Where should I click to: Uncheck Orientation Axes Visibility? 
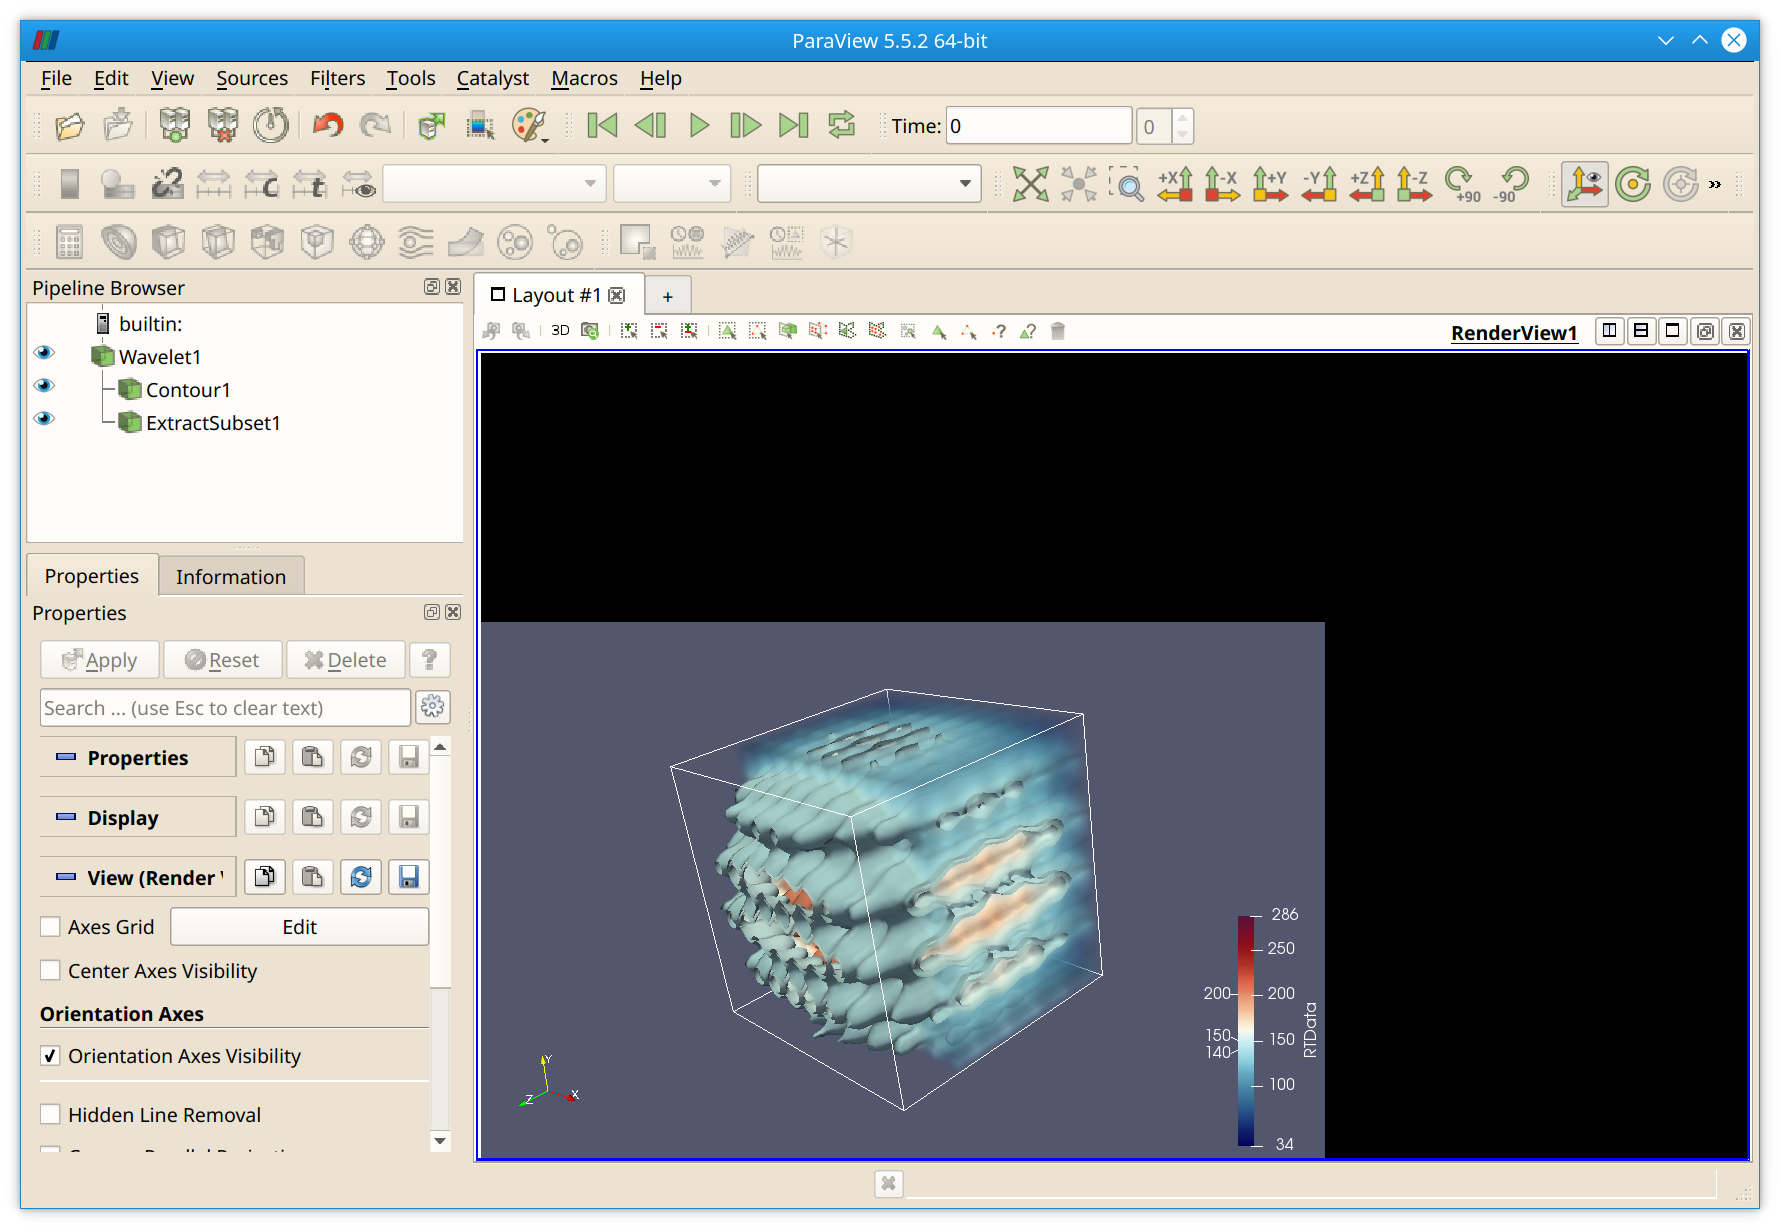[50, 1056]
